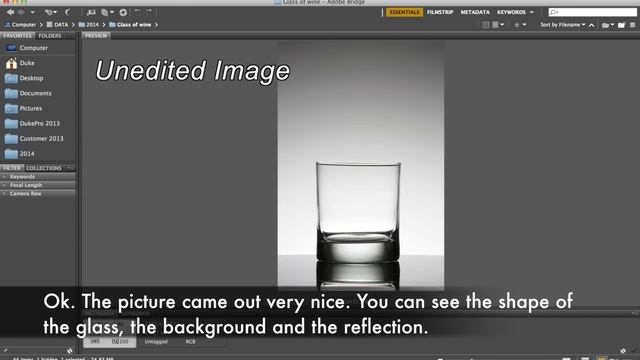Open the Sort by Filename dropdown
640x360 pixels.
tap(562, 25)
